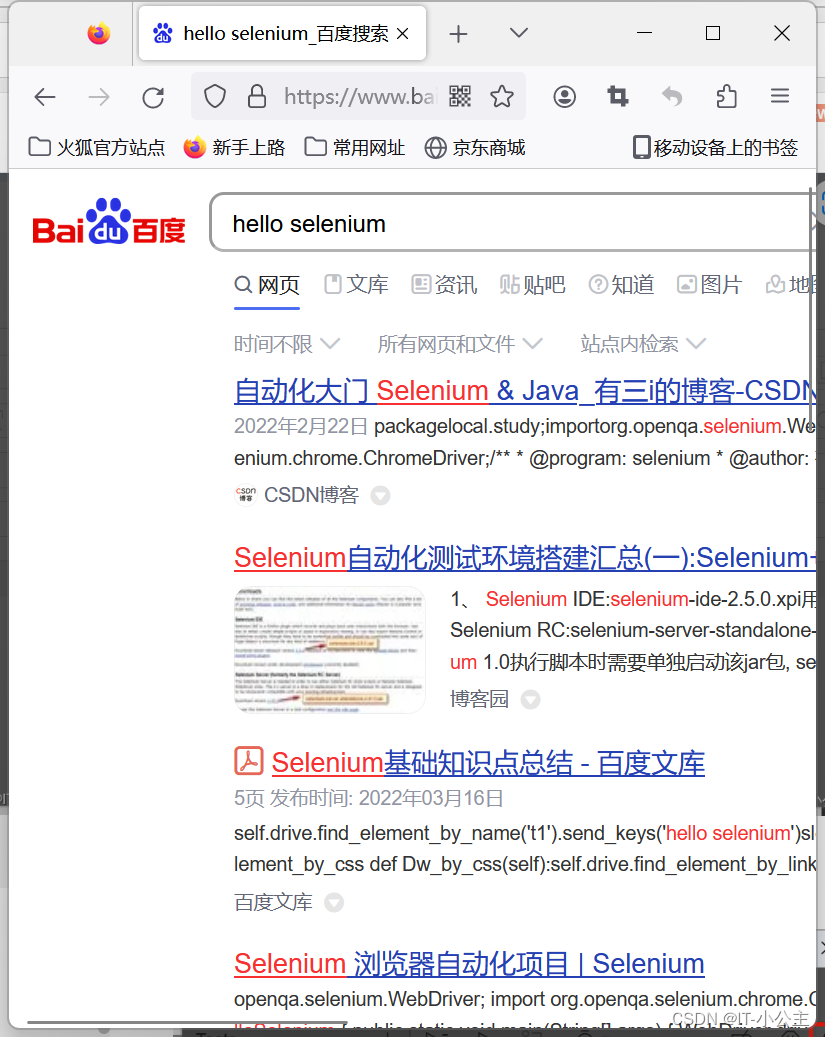
Task: Take a screenshot using the crop icon
Action: tap(617, 96)
